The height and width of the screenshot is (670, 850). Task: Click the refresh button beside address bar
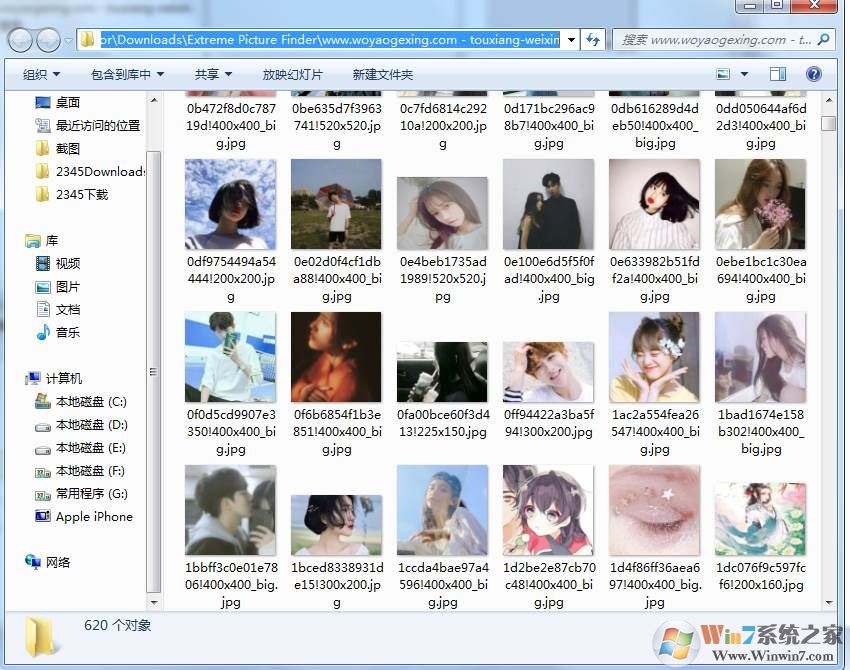coord(593,40)
